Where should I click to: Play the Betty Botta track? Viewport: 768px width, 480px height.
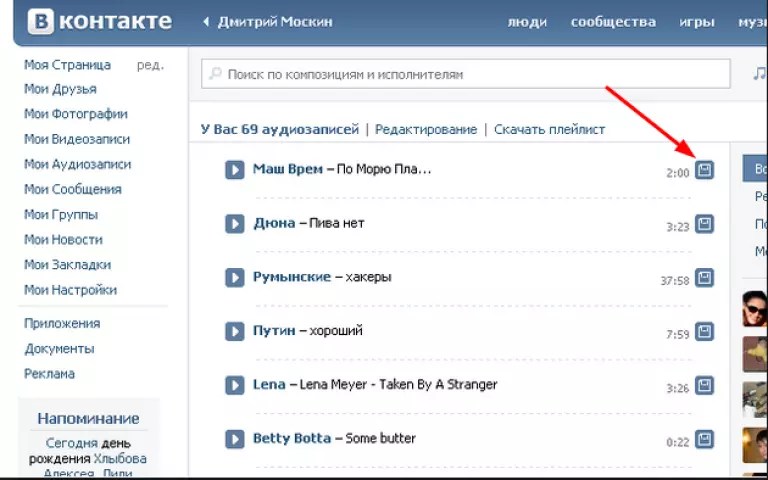click(x=235, y=439)
